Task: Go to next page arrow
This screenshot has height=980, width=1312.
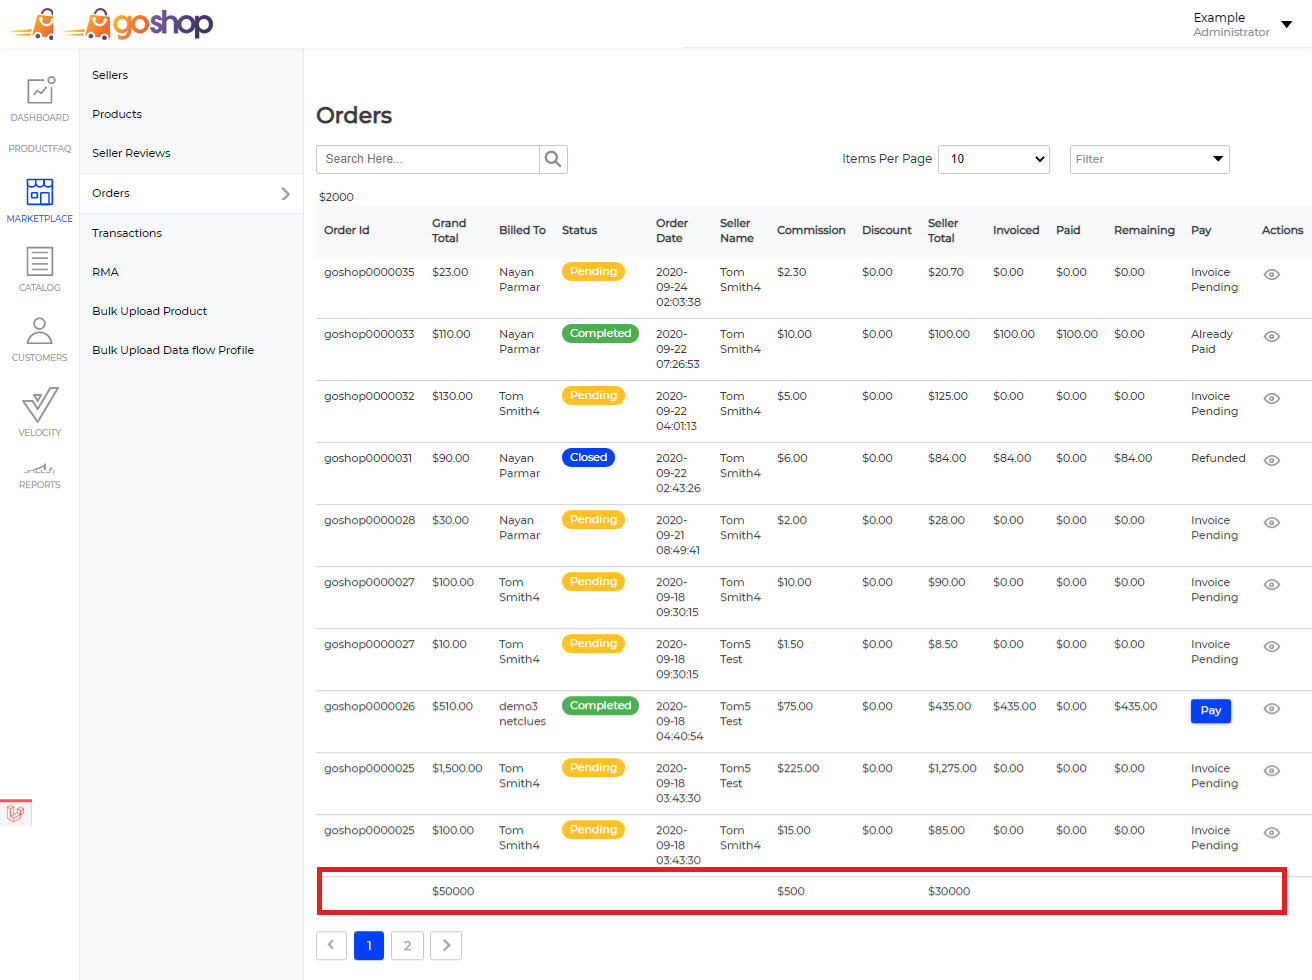Action: point(446,945)
